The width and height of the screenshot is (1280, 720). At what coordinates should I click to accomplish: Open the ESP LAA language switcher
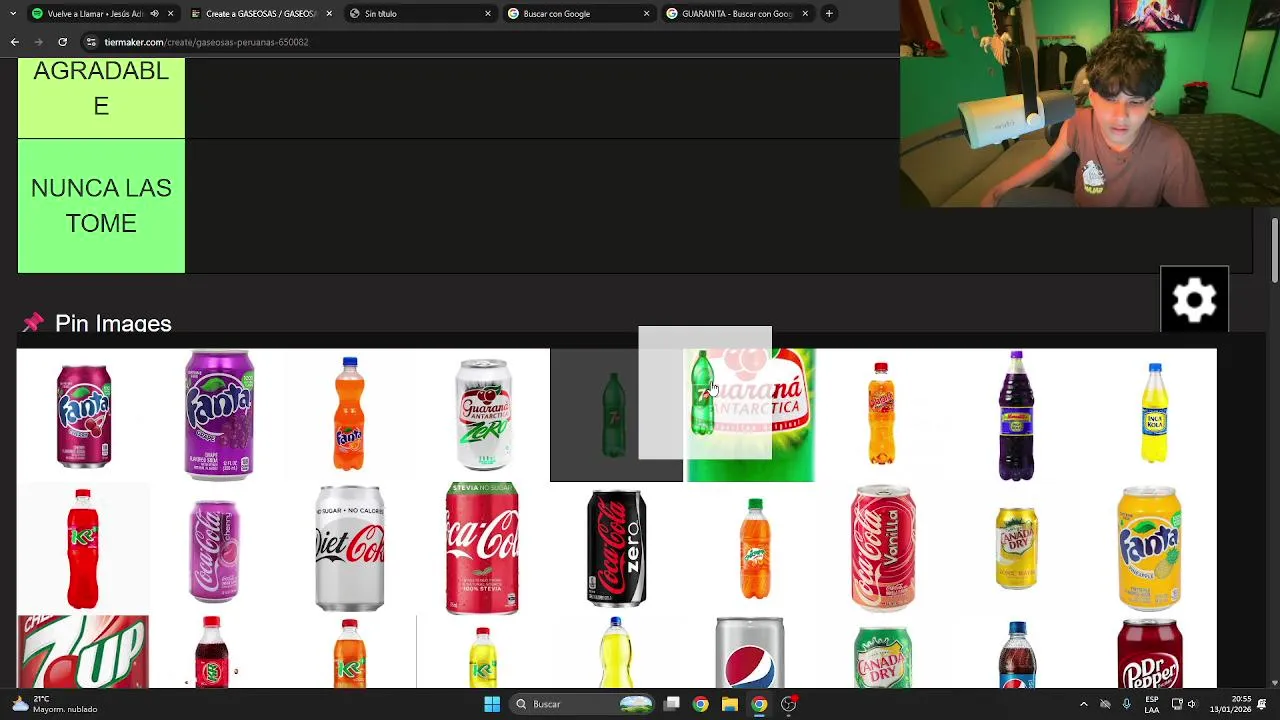pos(1152,704)
